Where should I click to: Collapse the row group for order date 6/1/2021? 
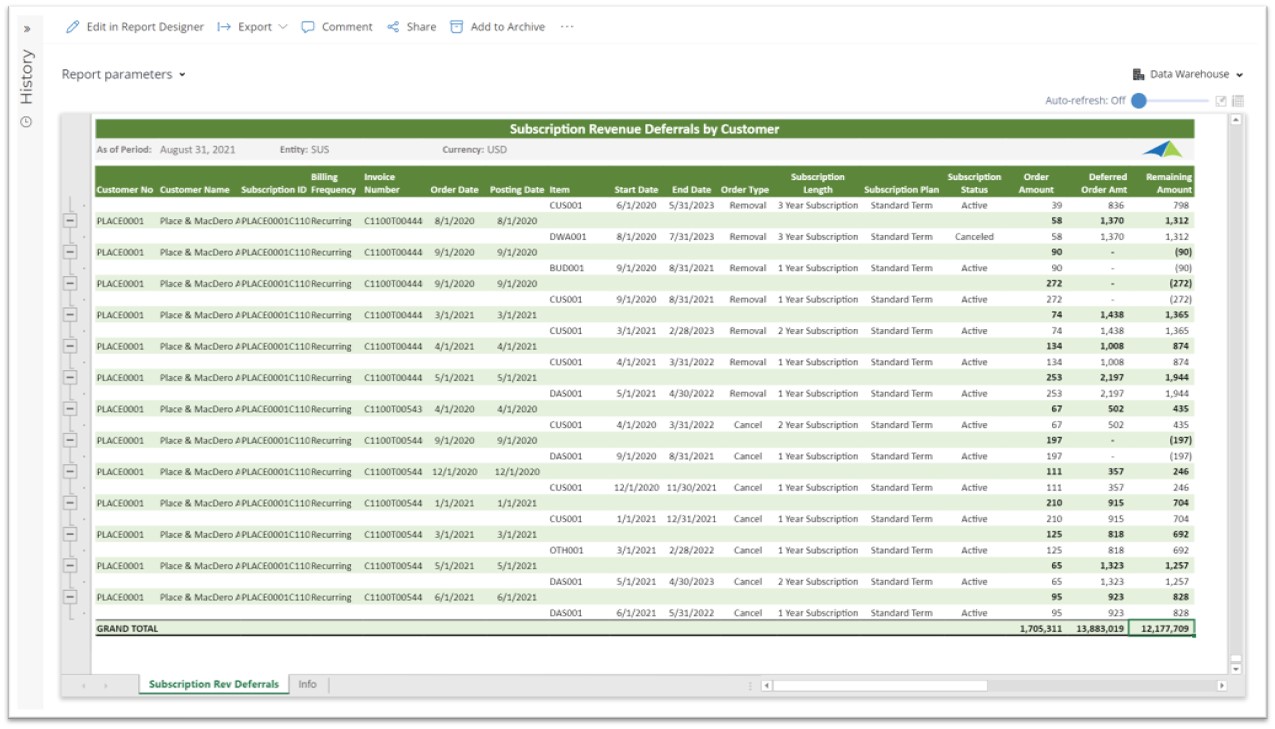click(70, 597)
